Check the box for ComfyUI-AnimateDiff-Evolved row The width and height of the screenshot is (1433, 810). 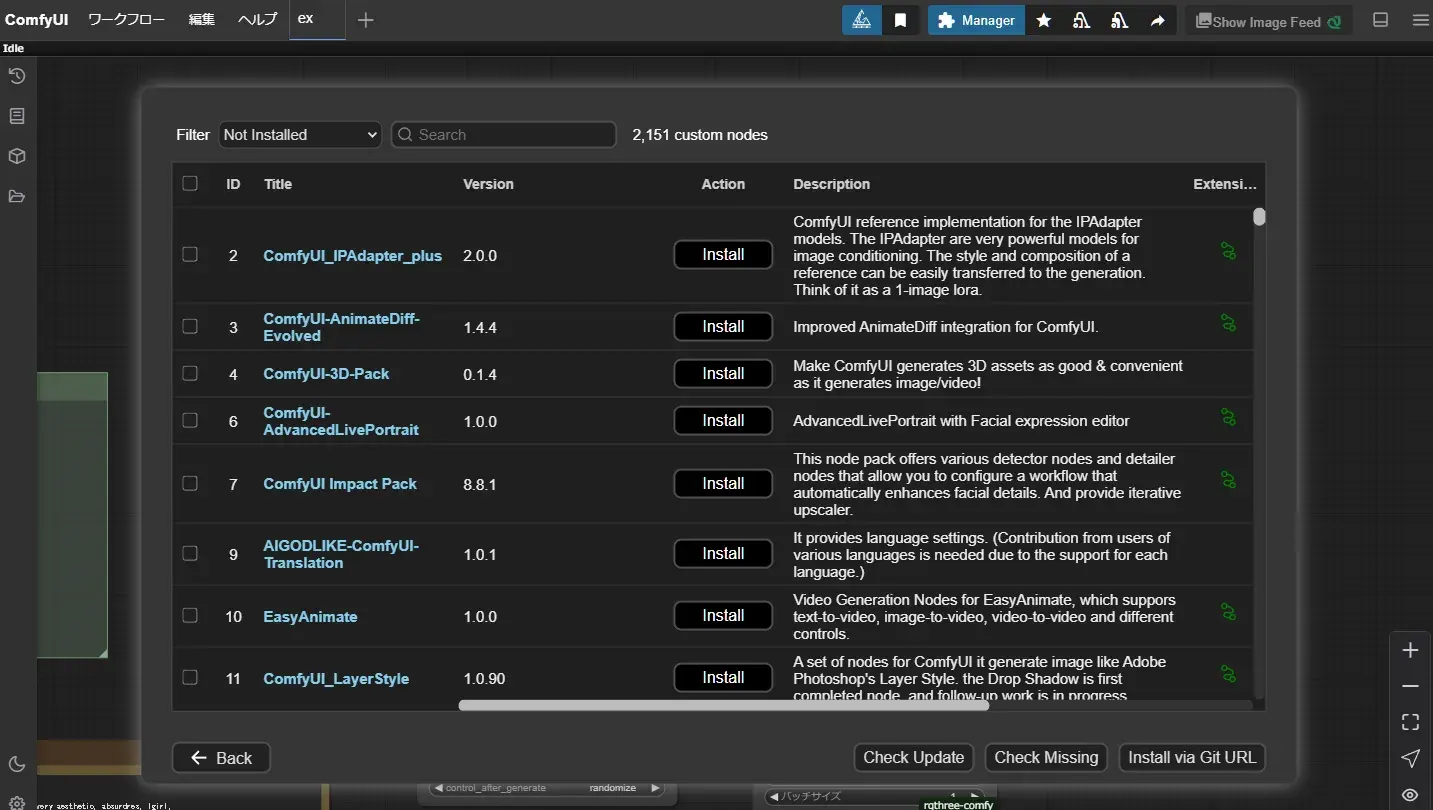190,326
